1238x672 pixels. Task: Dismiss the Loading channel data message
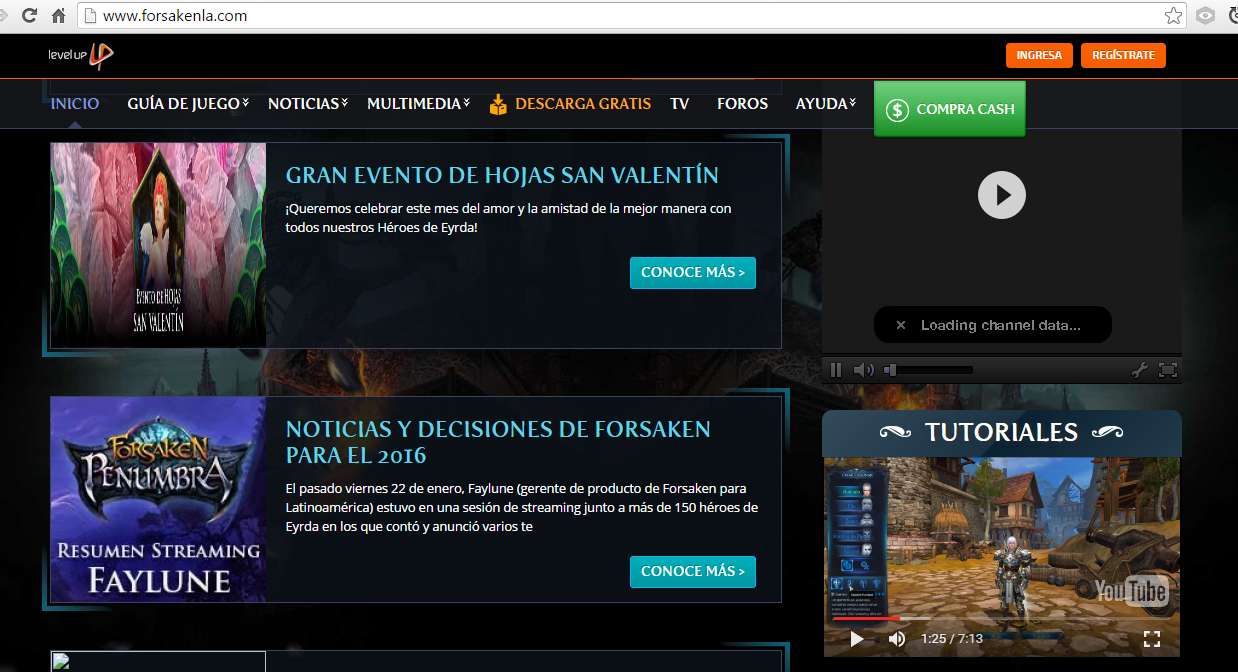[900, 325]
